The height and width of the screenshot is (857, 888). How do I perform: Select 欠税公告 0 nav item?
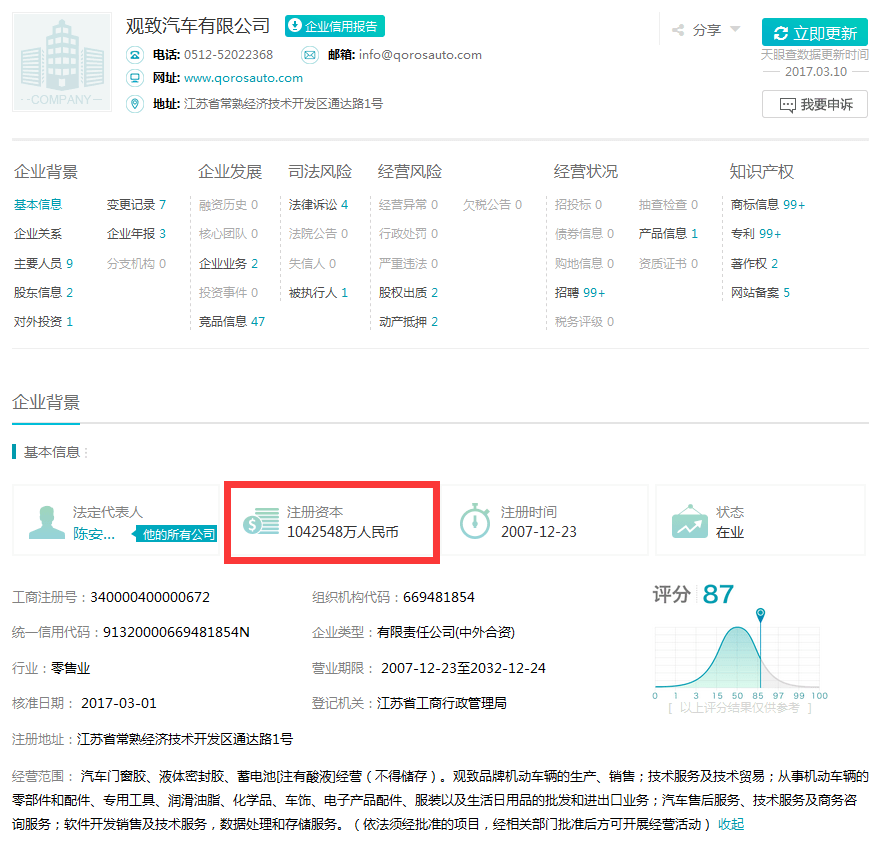493,204
